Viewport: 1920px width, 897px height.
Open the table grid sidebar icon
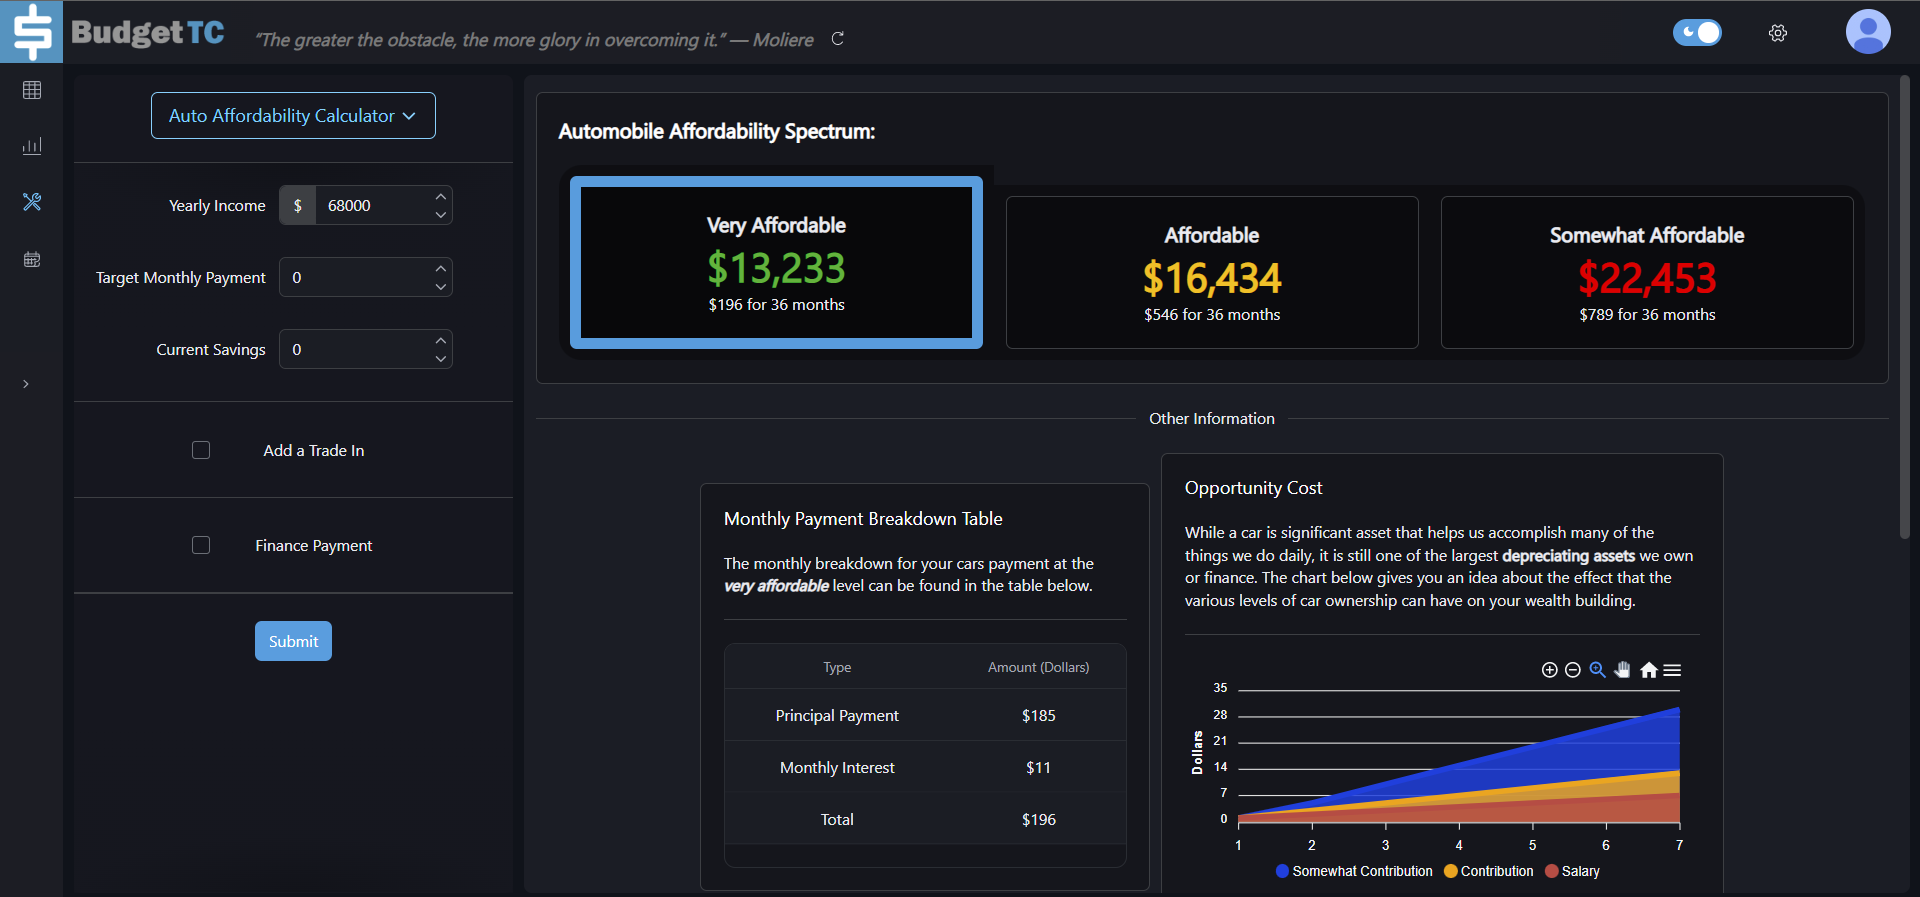point(32,90)
